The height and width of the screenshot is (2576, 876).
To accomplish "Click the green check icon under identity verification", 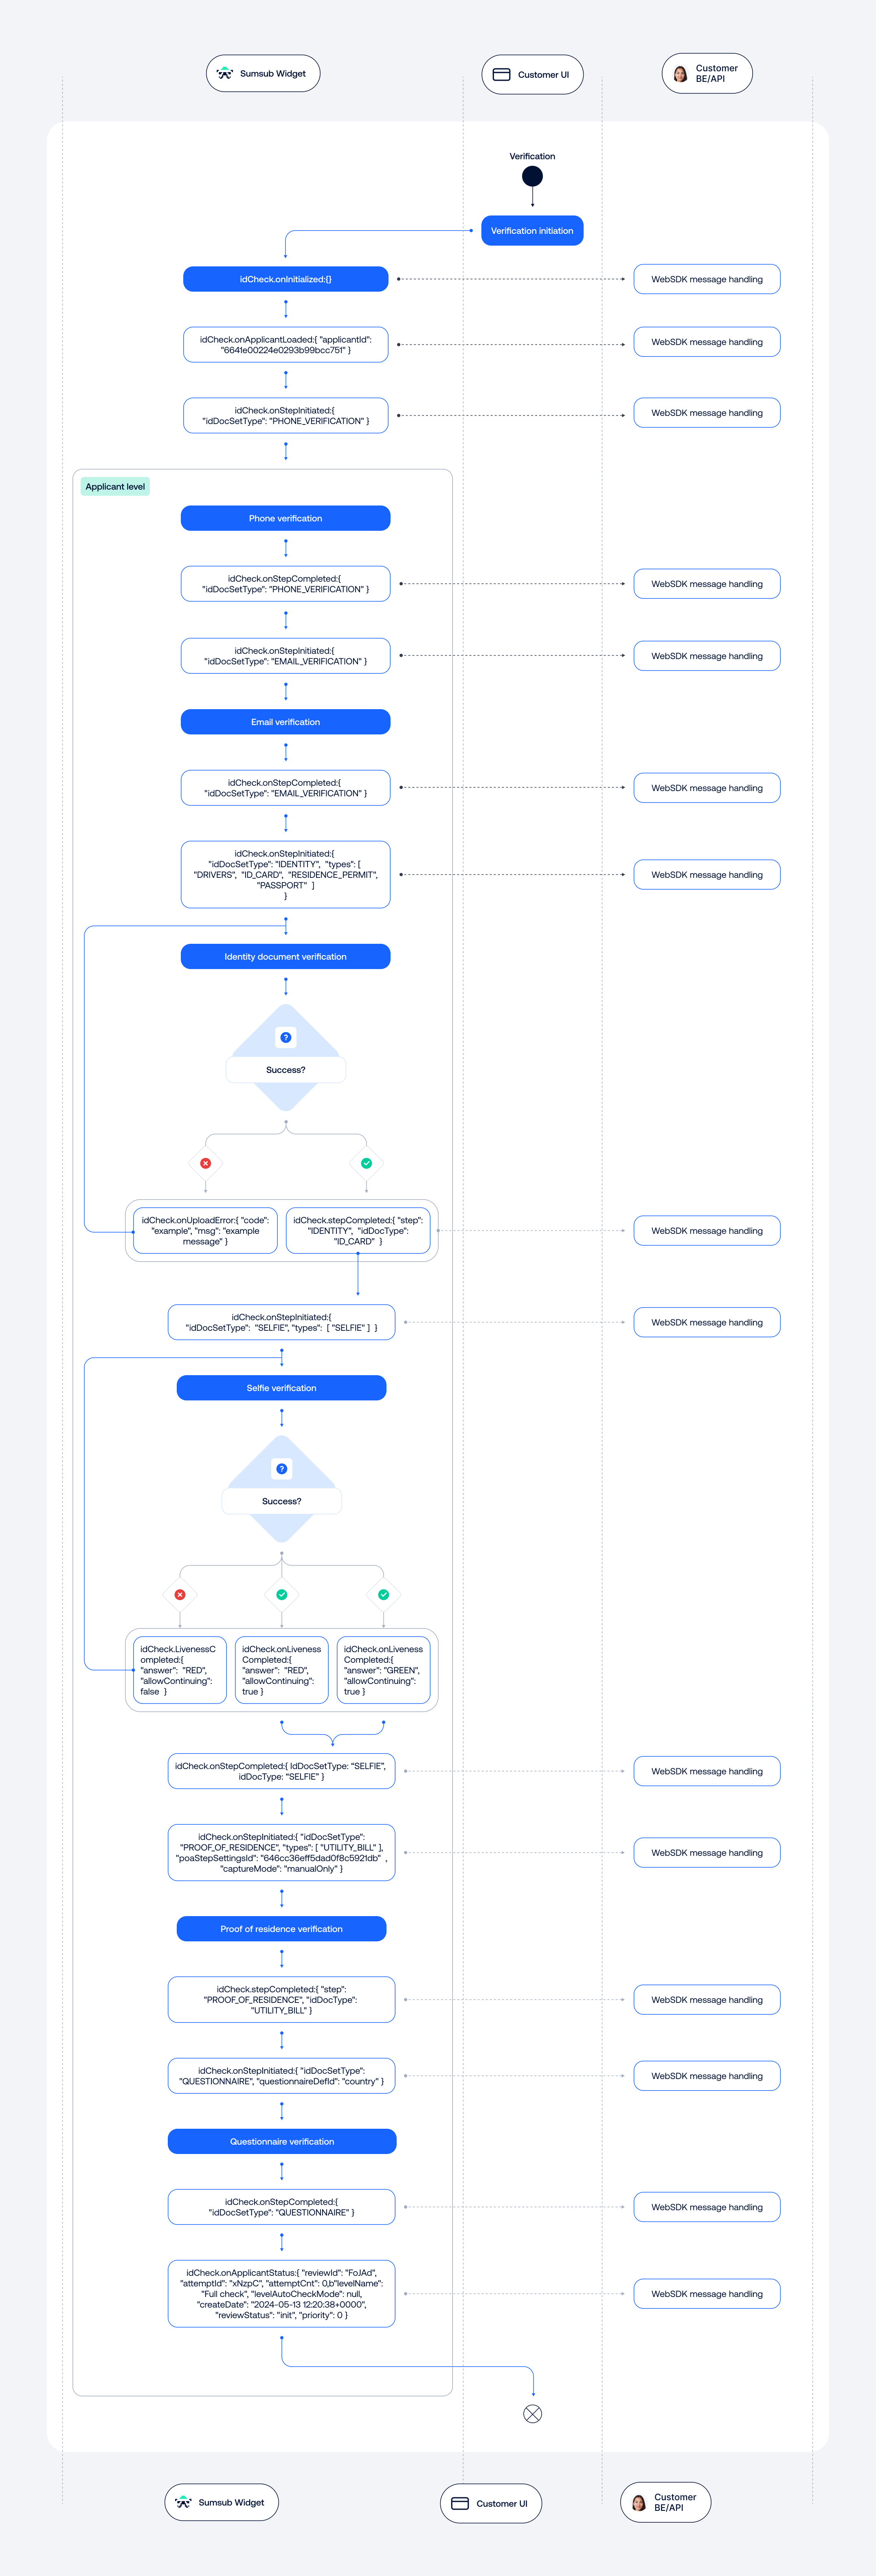I will pos(366,1163).
